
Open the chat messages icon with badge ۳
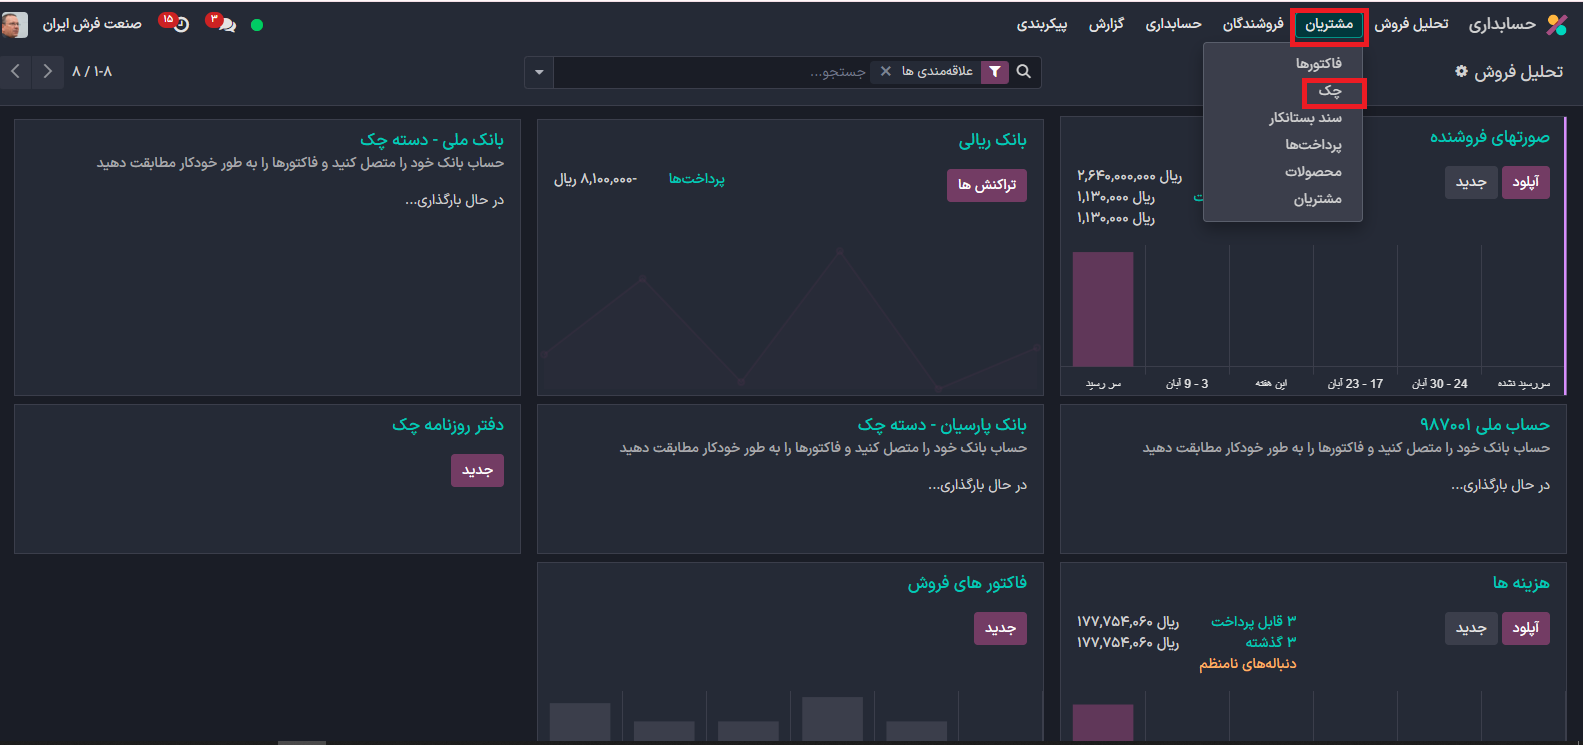coord(225,24)
